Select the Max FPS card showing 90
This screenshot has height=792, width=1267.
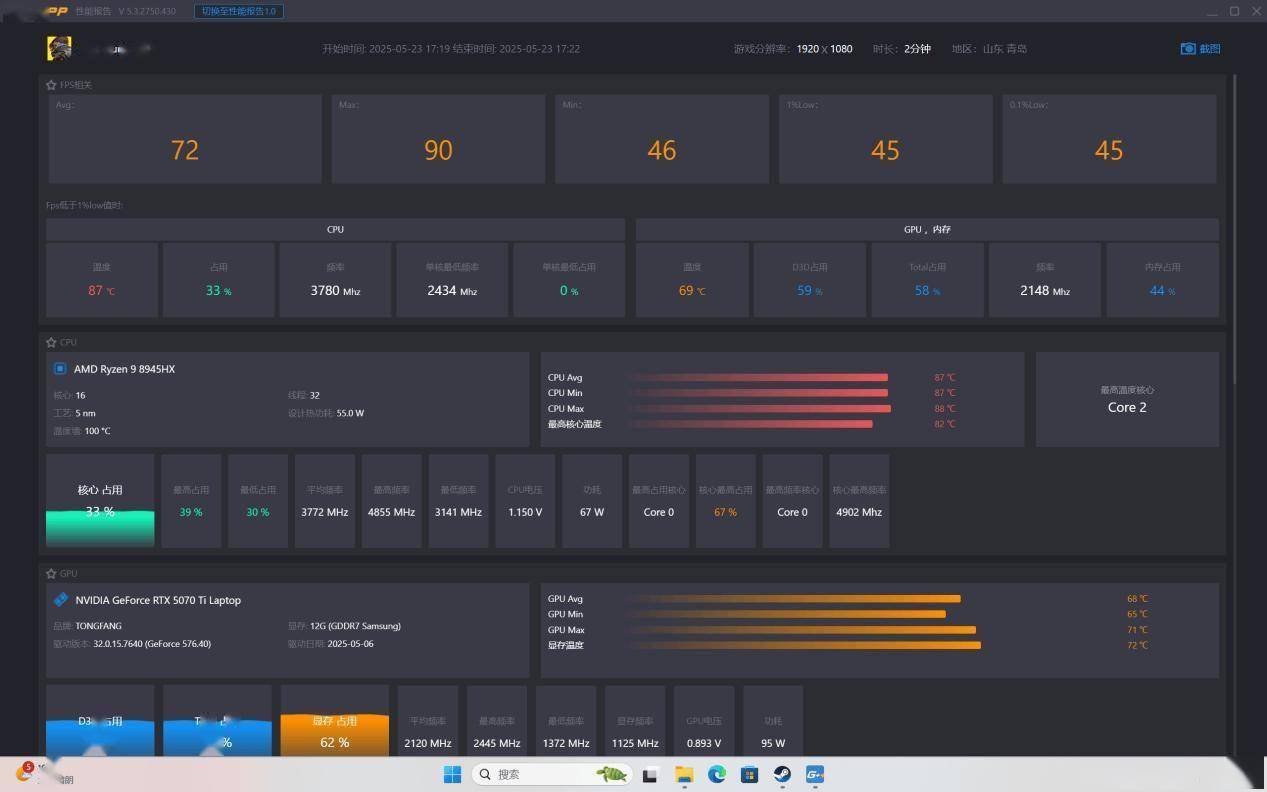tap(438, 139)
